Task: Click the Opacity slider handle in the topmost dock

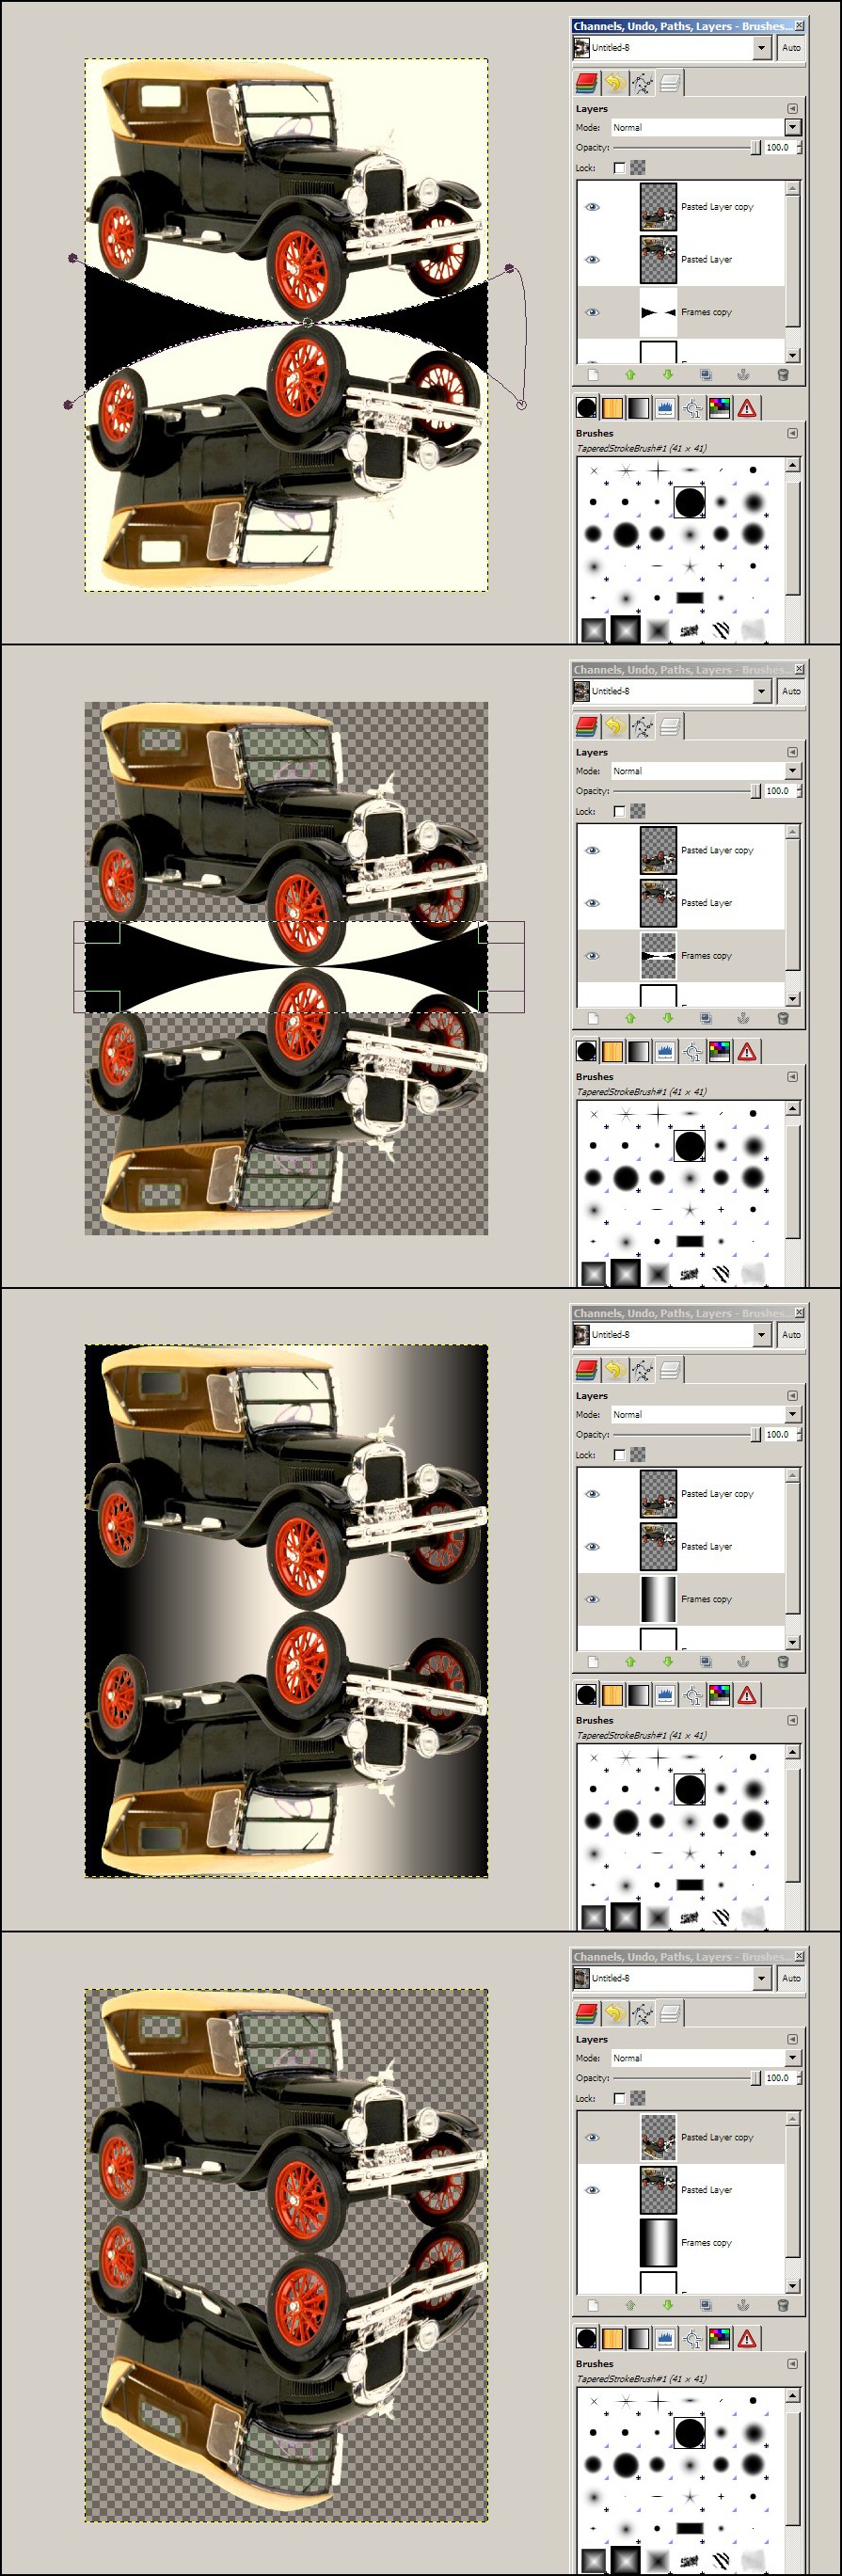Action: pyautogui.click(x=756, y=147)
